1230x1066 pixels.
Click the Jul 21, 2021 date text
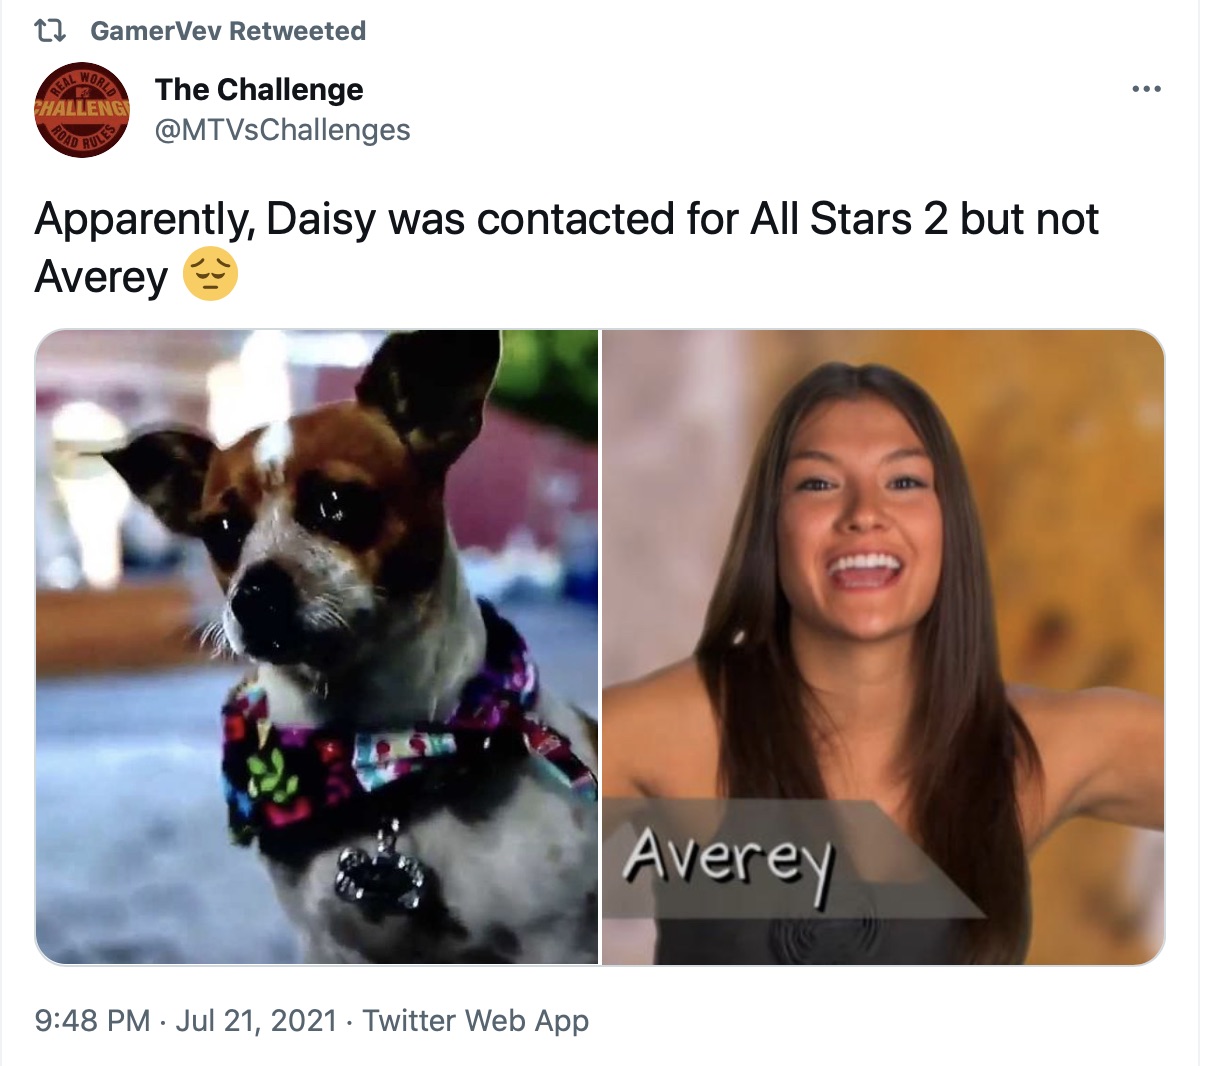coord(256,1021)
